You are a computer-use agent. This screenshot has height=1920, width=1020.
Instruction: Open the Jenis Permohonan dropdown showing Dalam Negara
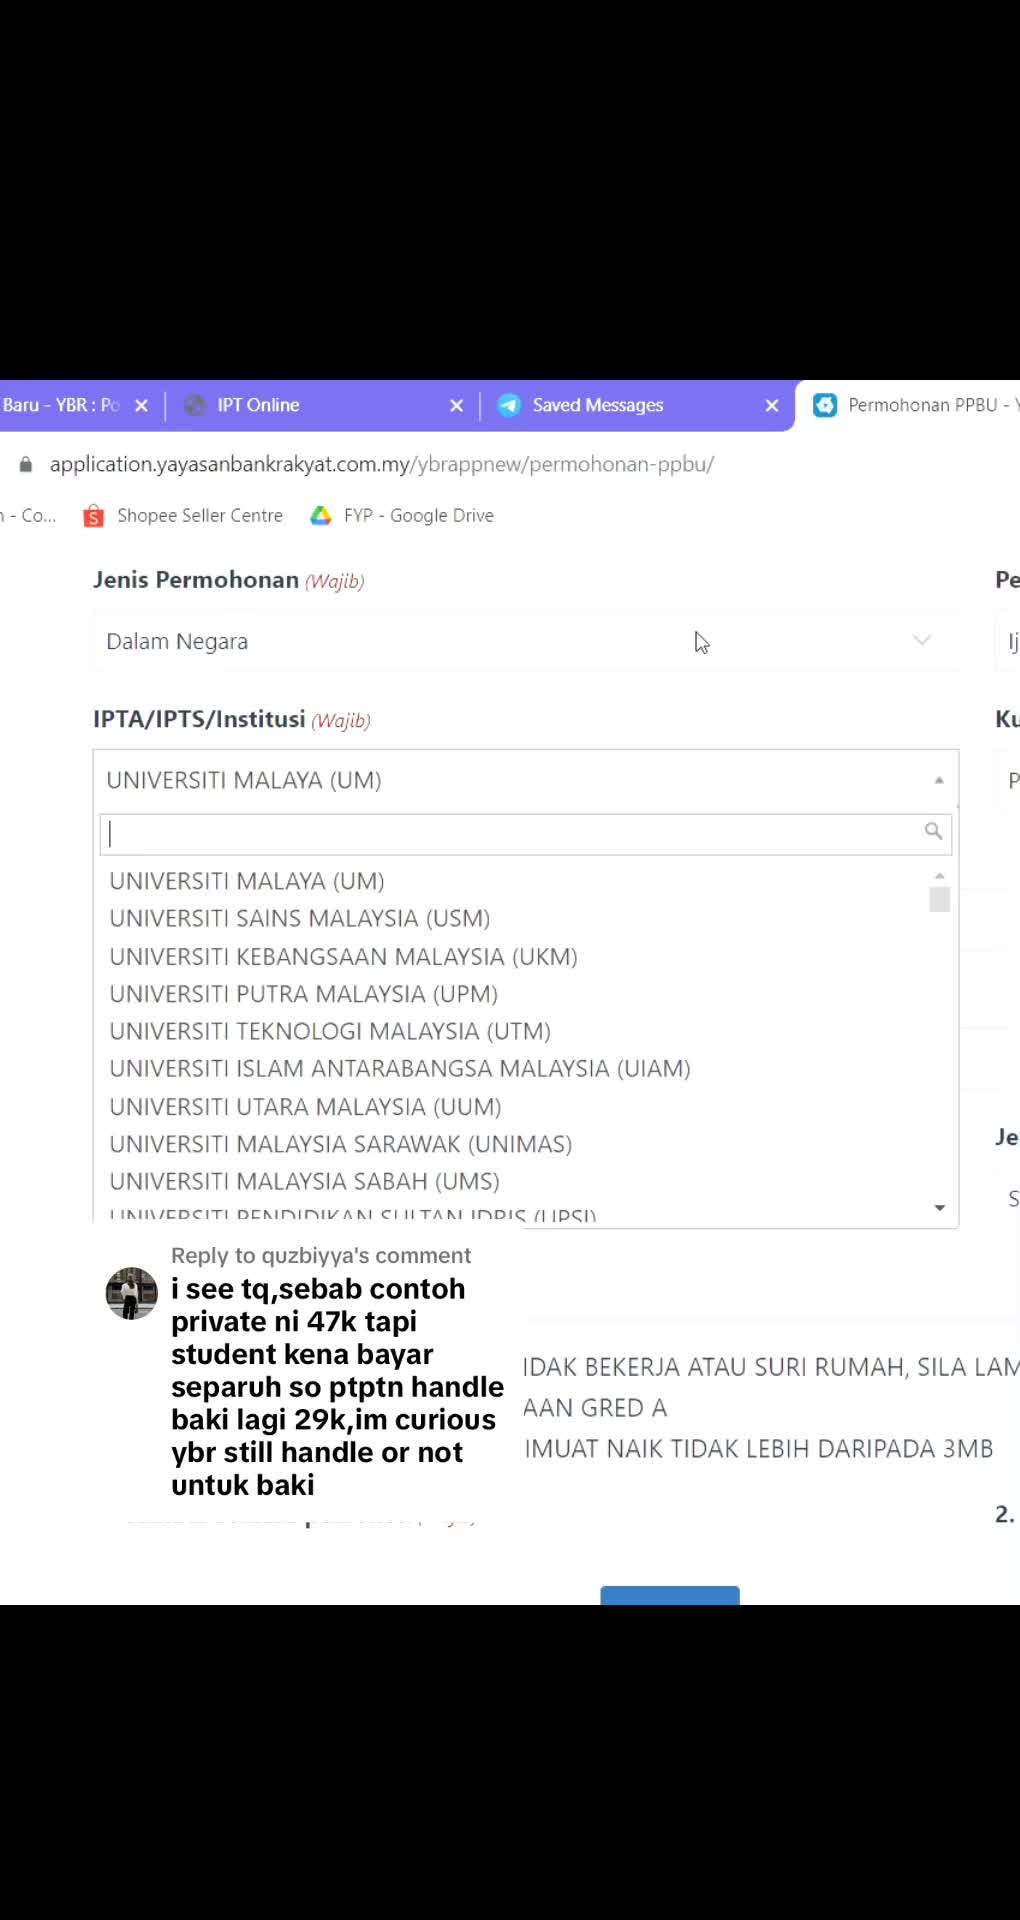pos(526,641)
